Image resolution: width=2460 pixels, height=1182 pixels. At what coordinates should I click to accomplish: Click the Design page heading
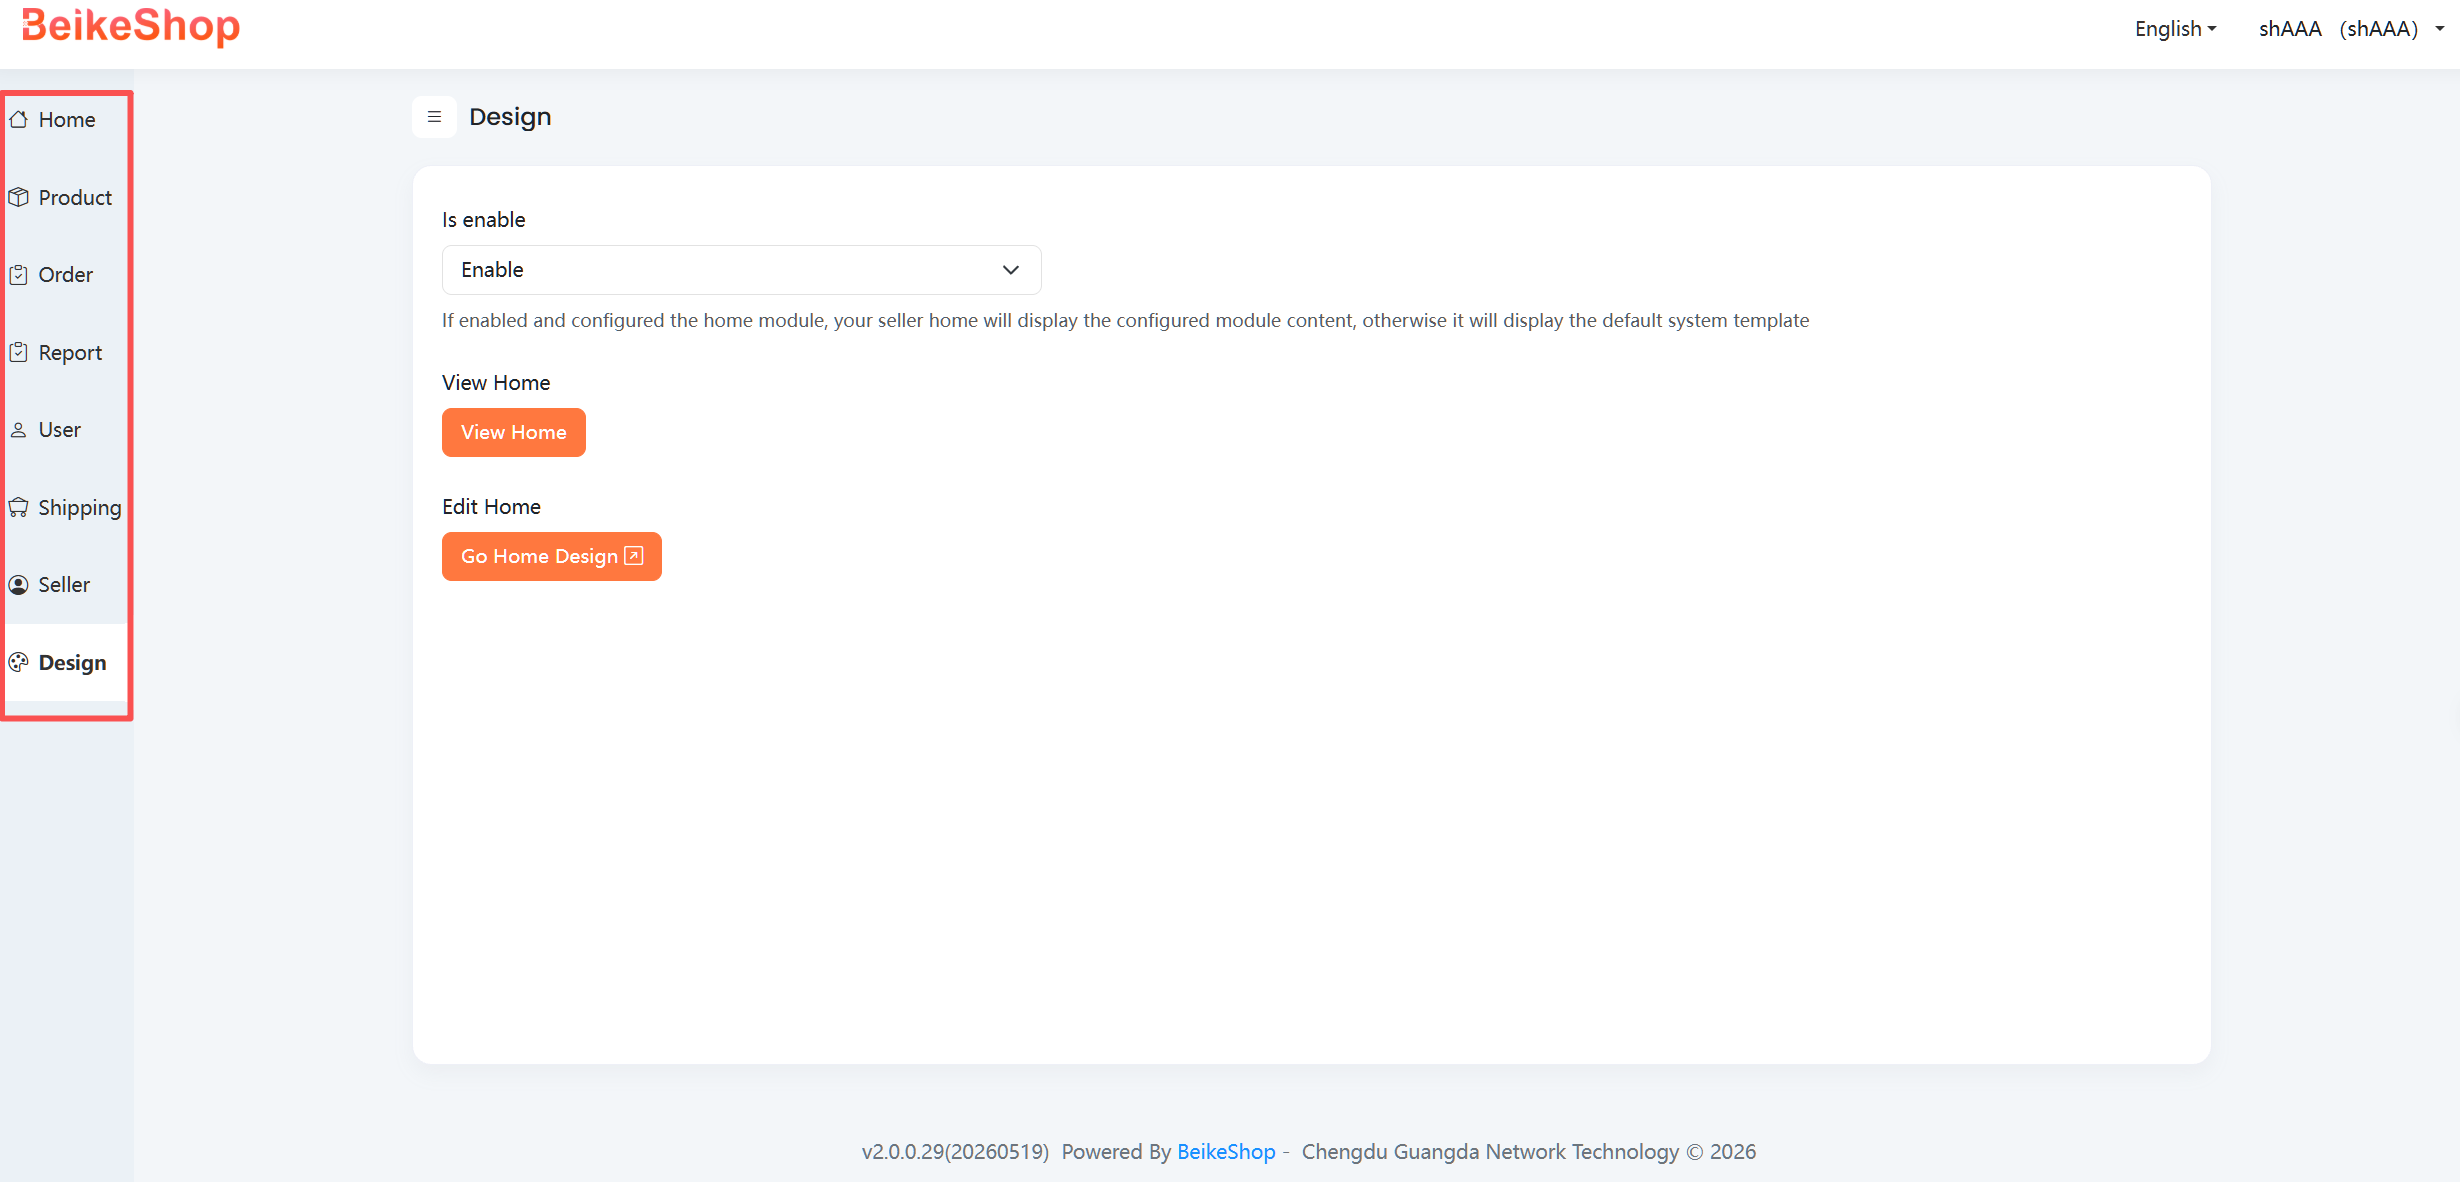[510, 117]
